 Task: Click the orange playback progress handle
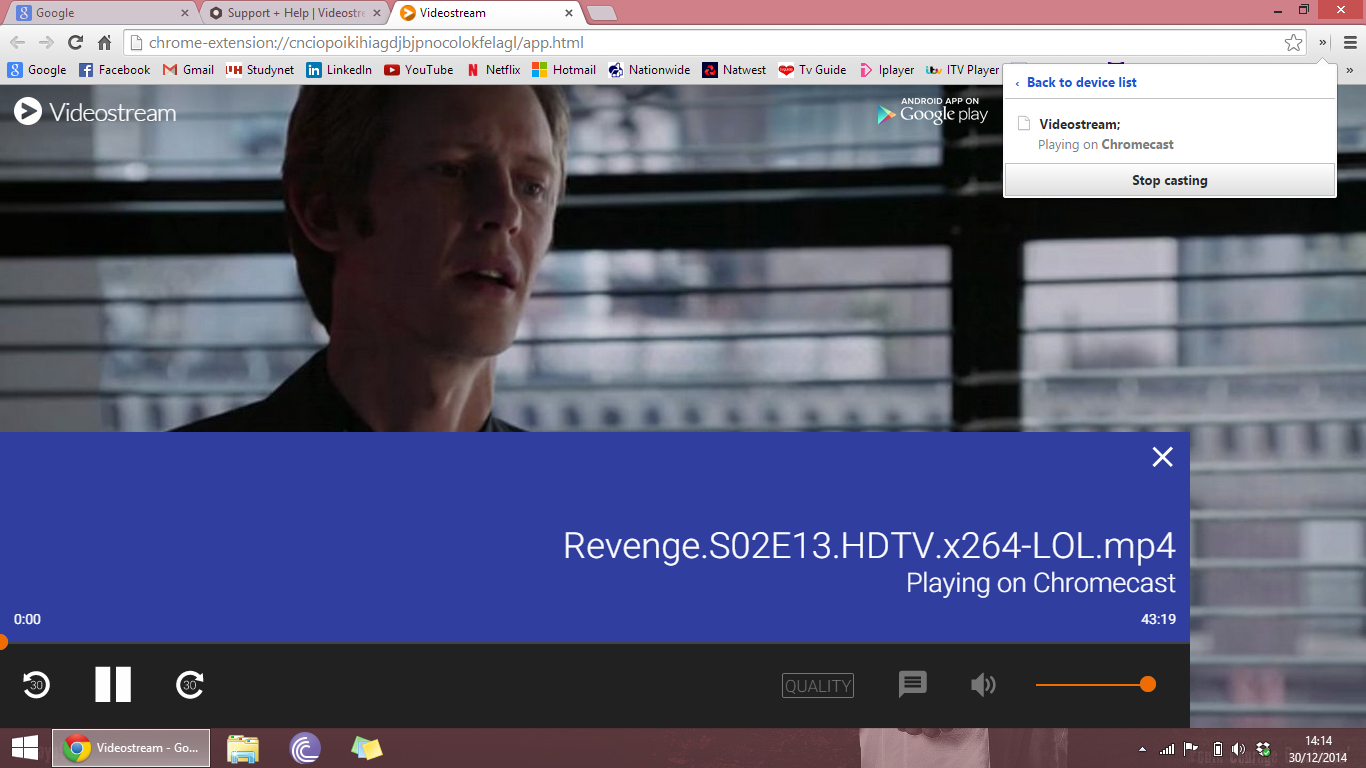[x=2, y=642]
